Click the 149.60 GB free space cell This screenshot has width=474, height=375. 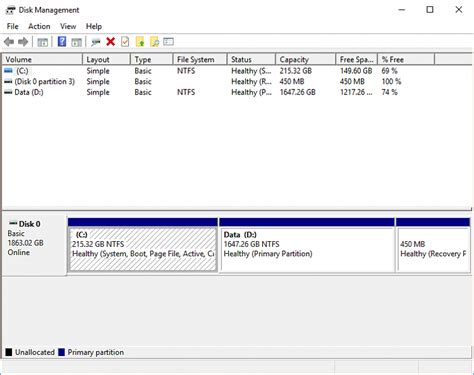click(356, 71)
